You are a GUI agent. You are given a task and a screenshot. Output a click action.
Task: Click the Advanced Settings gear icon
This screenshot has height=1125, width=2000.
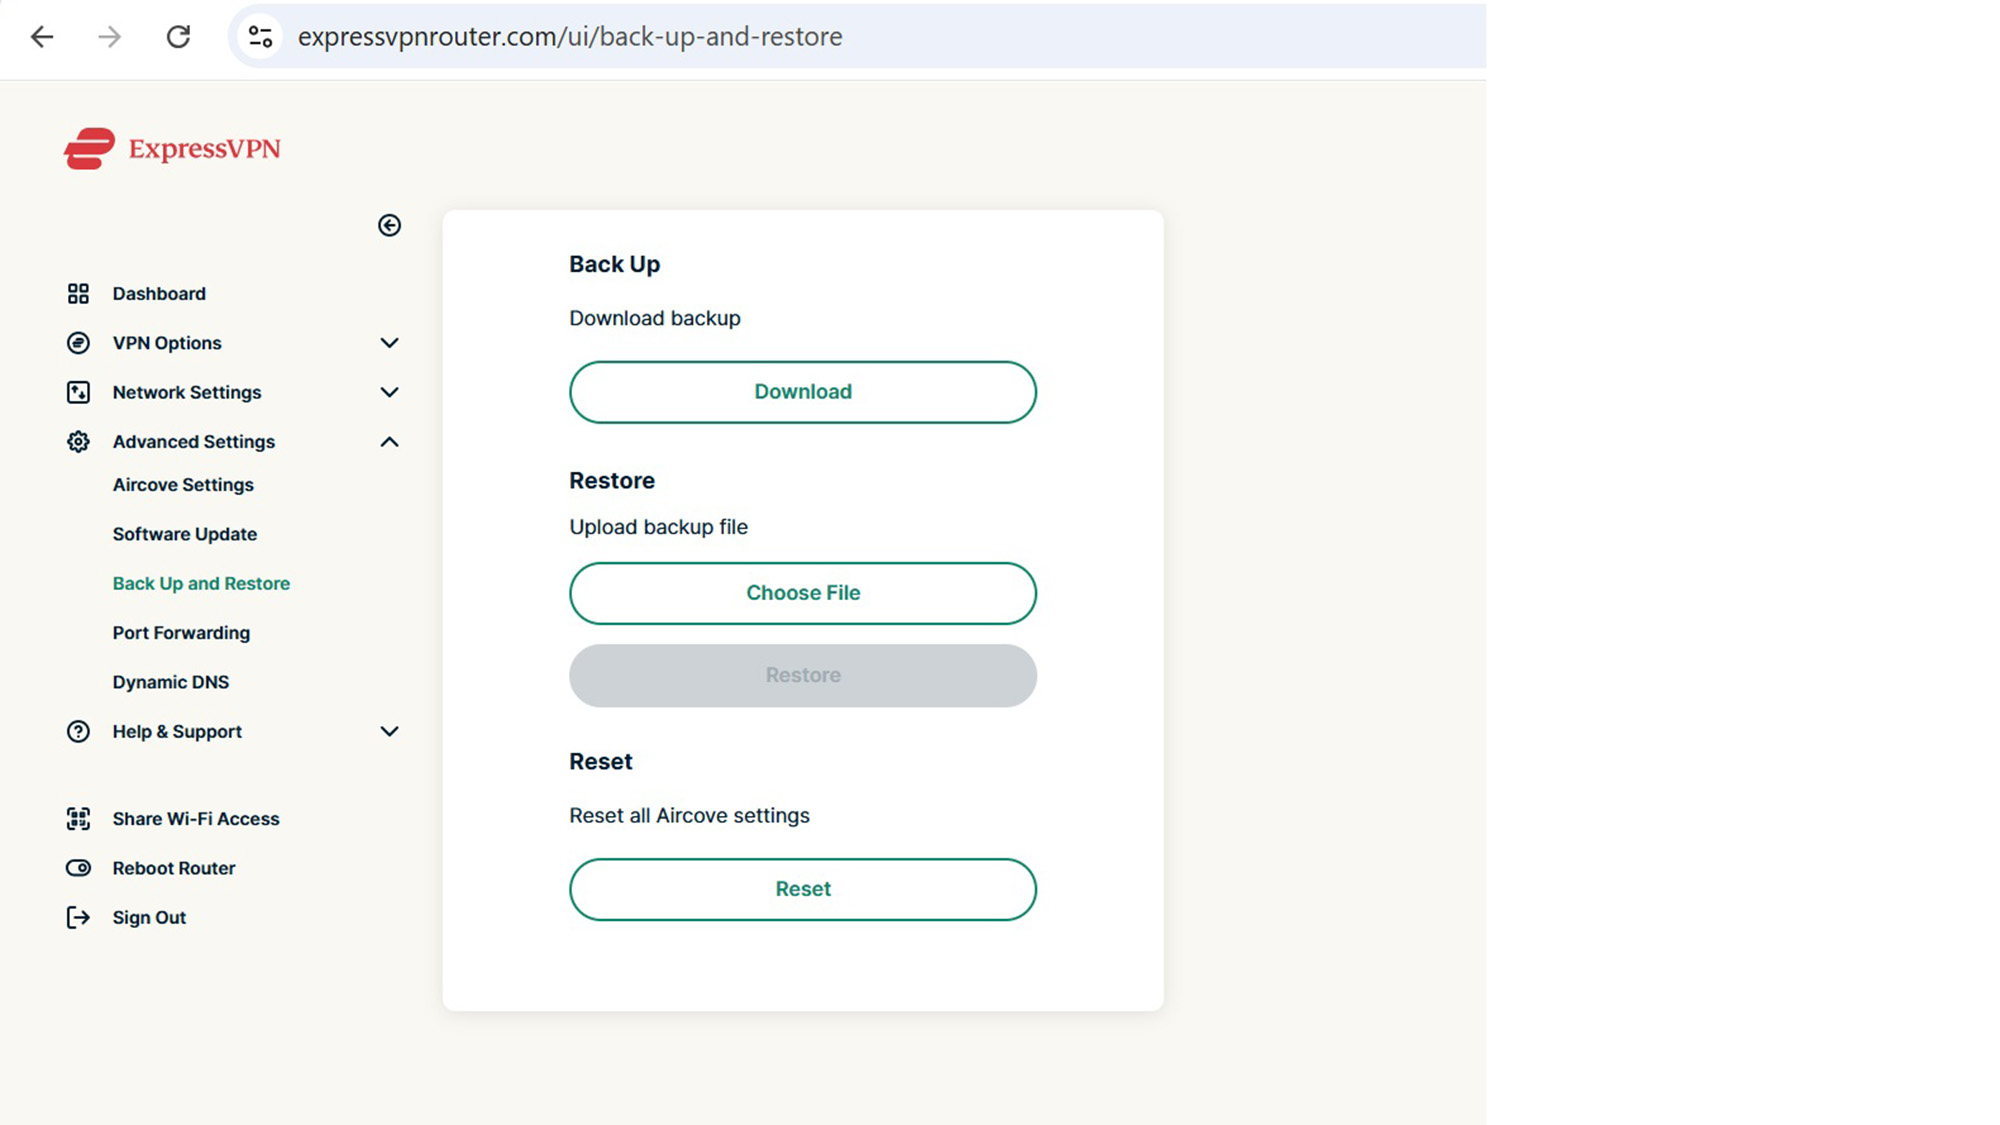(78, 442)
